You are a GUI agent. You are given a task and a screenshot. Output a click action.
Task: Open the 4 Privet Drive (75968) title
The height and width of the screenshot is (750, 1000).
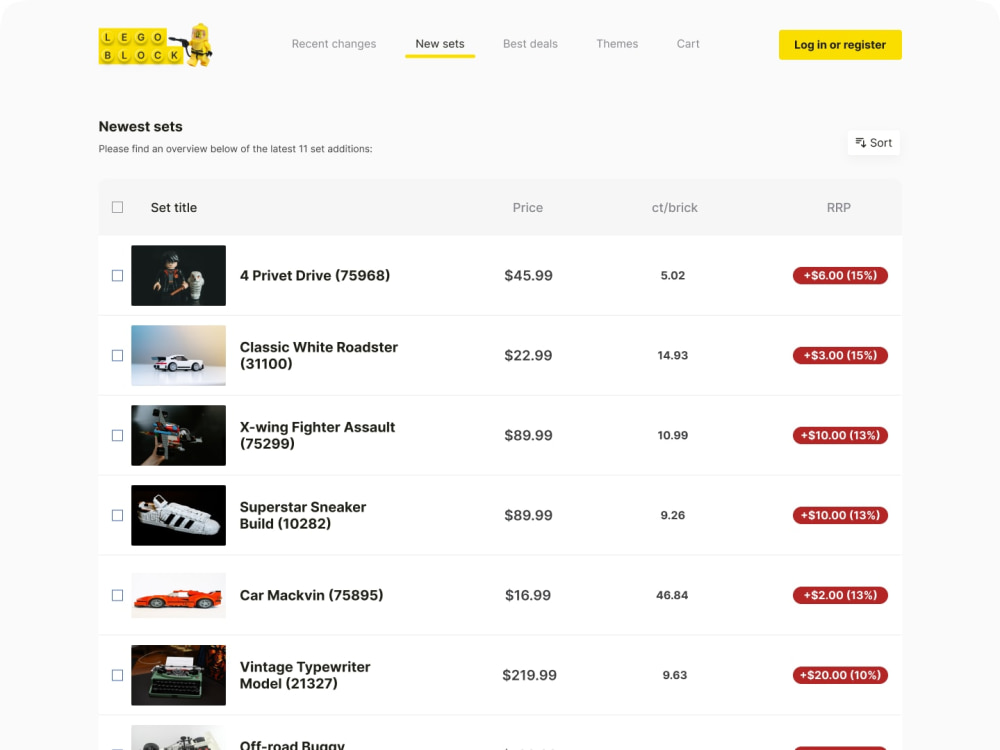(315, 276)
